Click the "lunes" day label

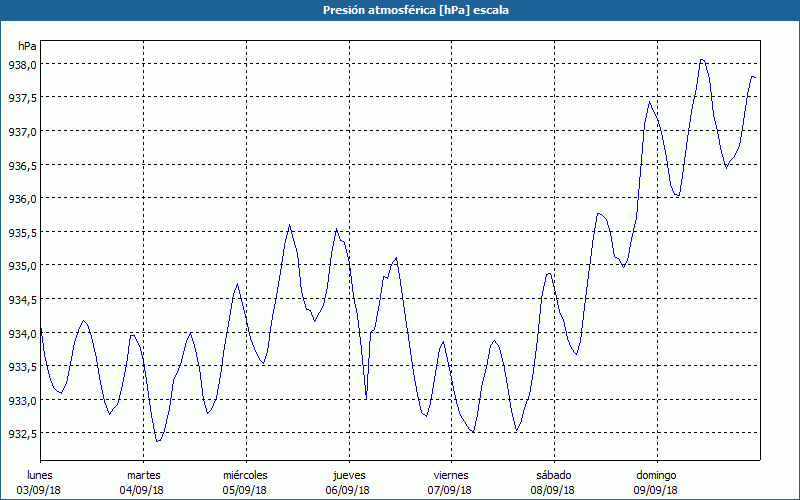(x=40, y=475)
